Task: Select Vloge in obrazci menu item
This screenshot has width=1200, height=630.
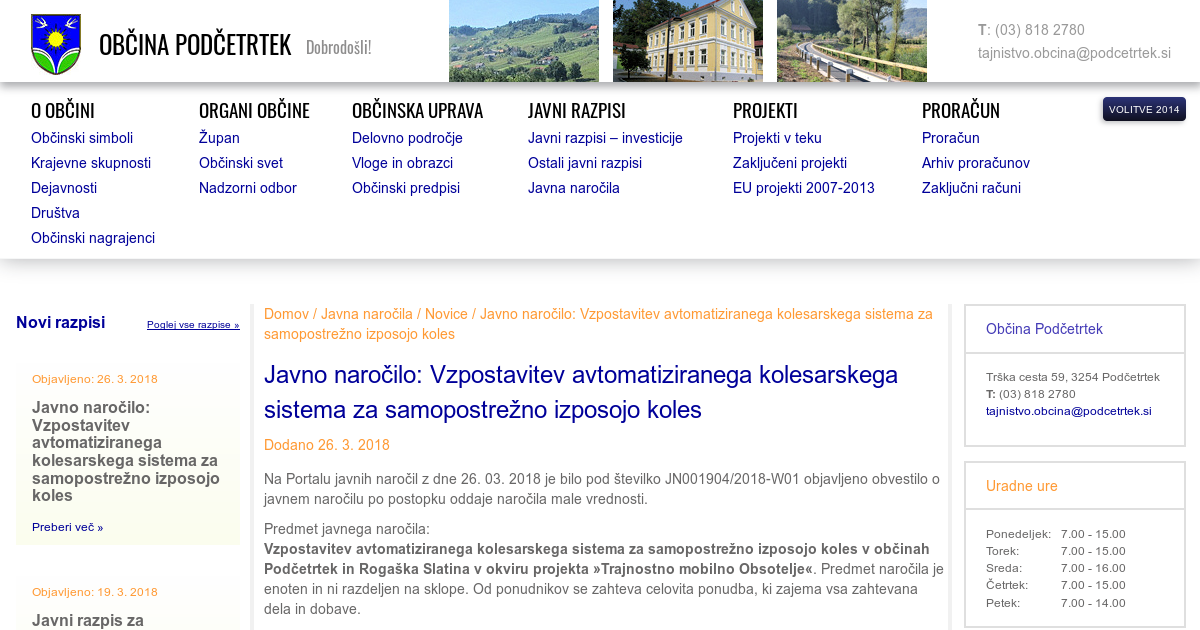Action: 402,163
